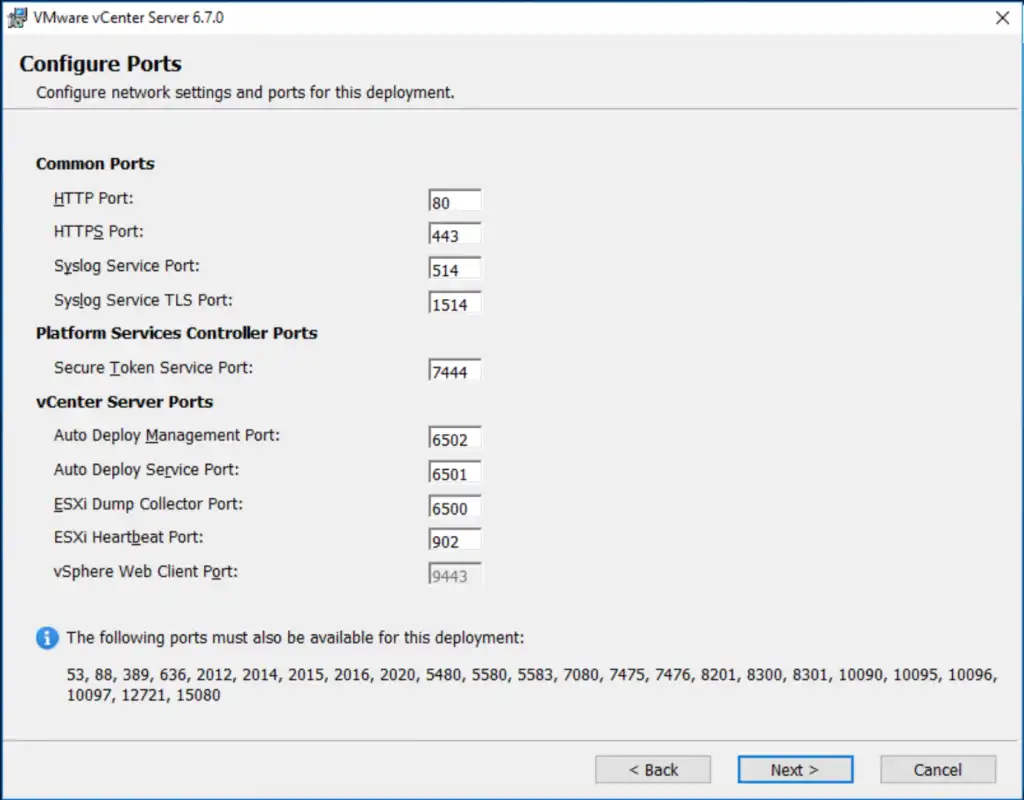Viewport: 1024px width, 800px height.
Task: Click the vSphere Web Client Port label
Action: click(146, 571)
